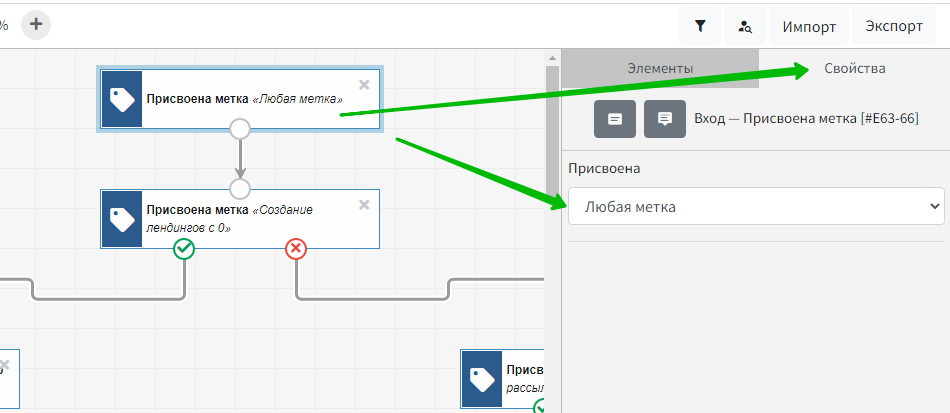Remove the «Любая метка» block with its X
The image size is (950, 413).
(364, 85)
